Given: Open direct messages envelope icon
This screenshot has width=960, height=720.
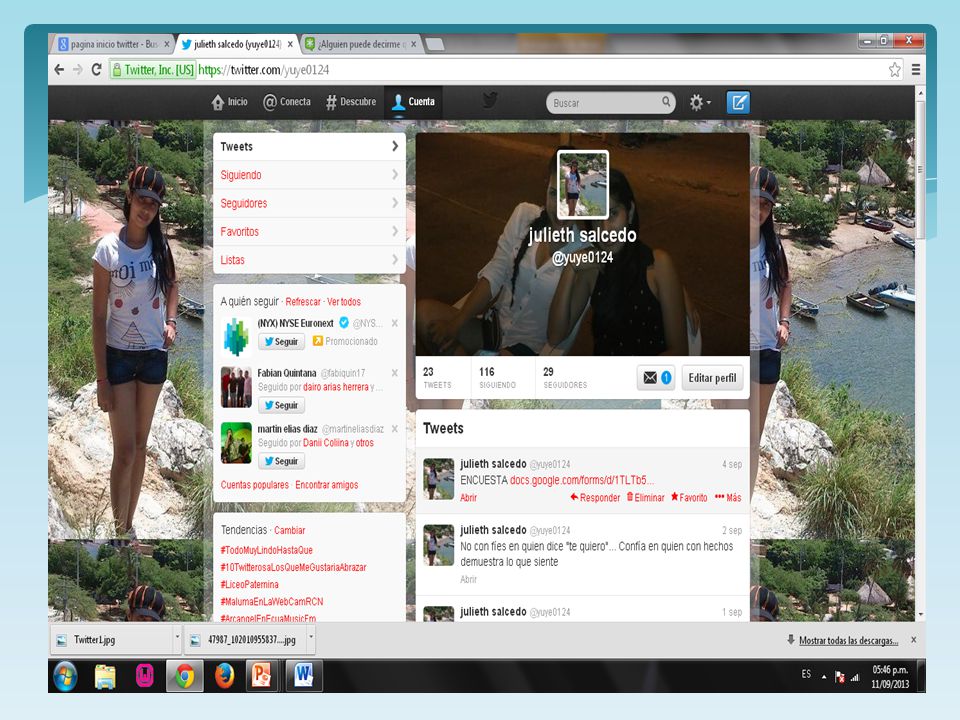Looking at the screenshot, I should [655, 378].
